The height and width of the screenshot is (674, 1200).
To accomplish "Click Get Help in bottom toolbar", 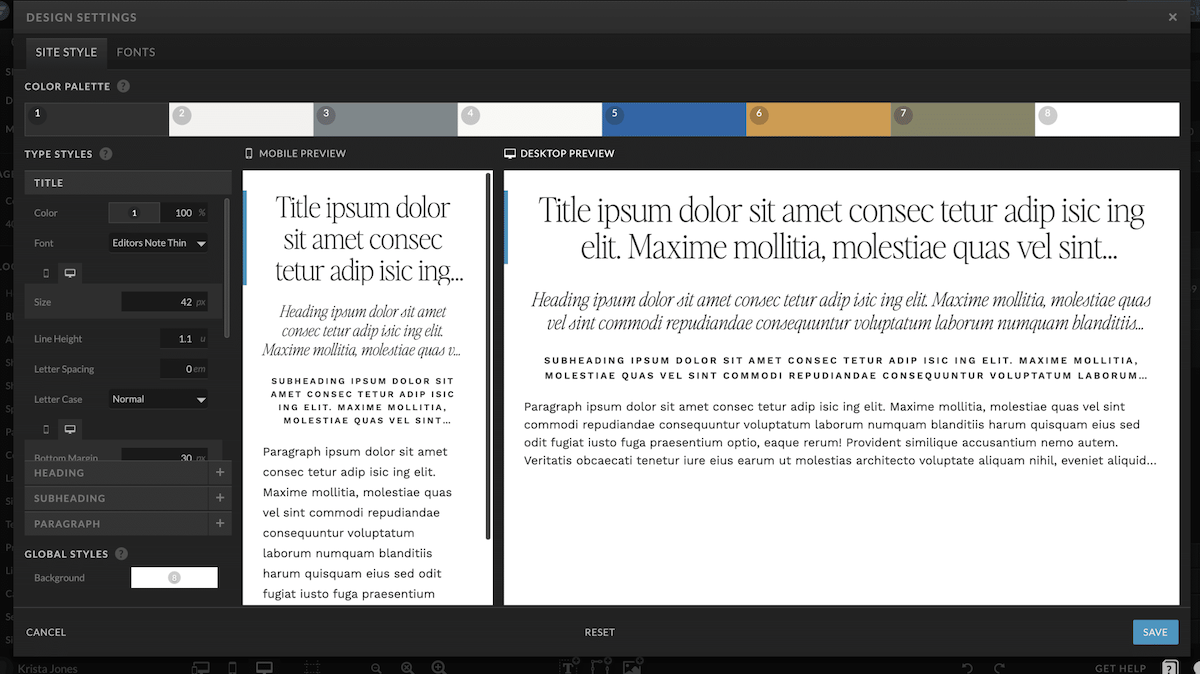I will (x=1120, y=668).
